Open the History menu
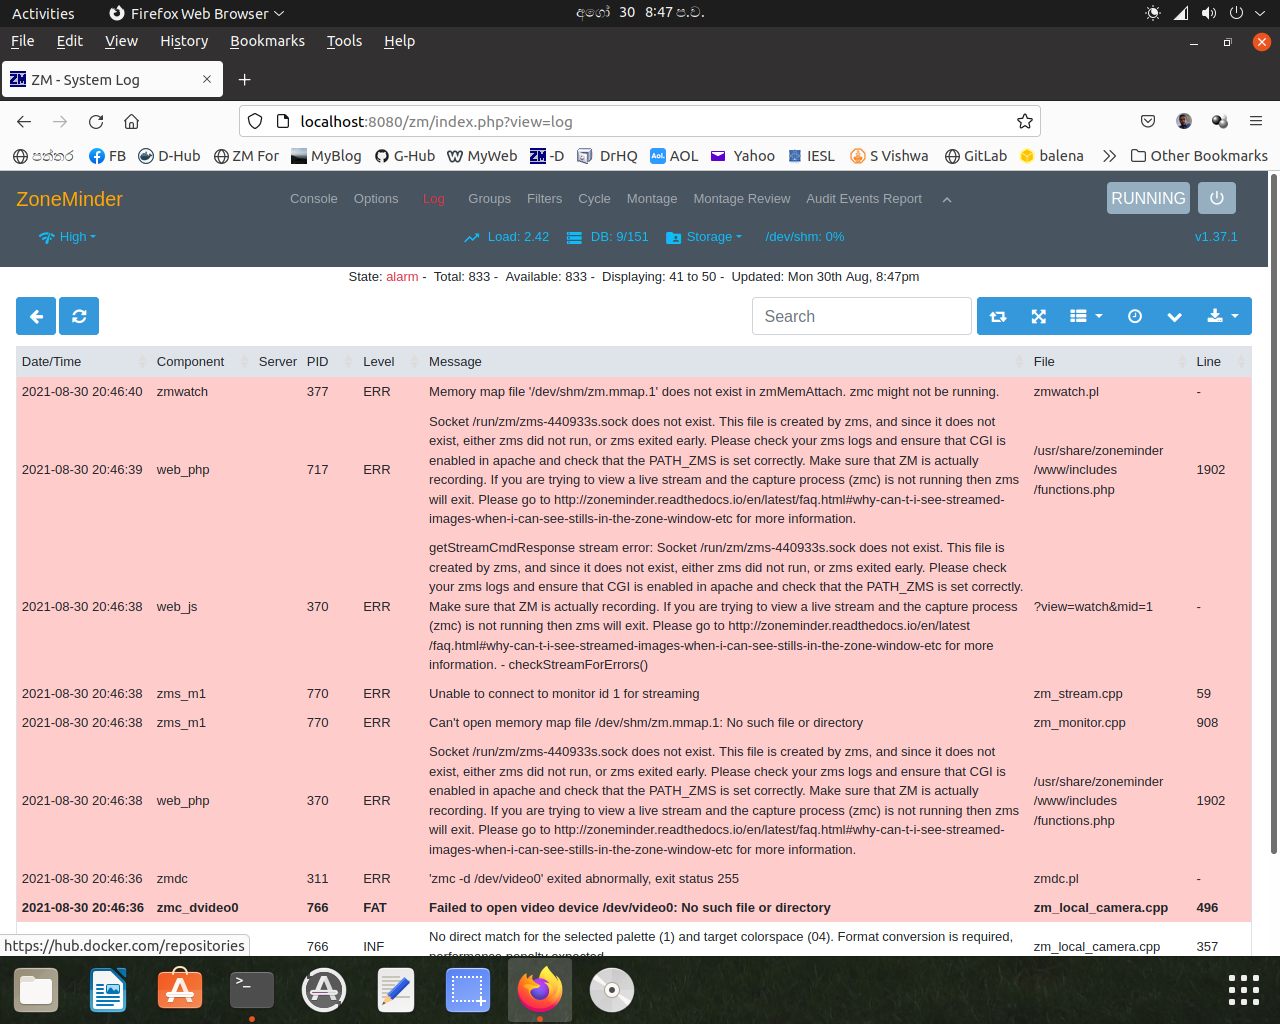This screenshot has height=1024, width=1280. click(x=184, y=41)
